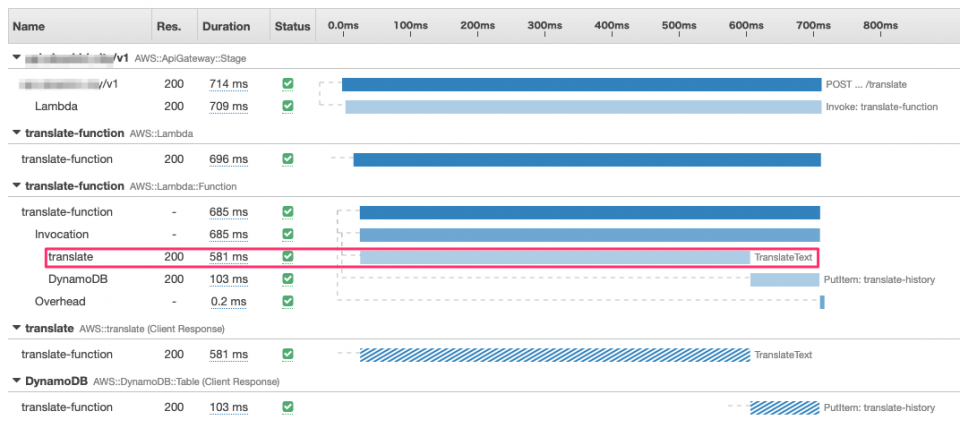
Task: Click the green check in the highlighted translate row
Action: (x=288, y=257)
